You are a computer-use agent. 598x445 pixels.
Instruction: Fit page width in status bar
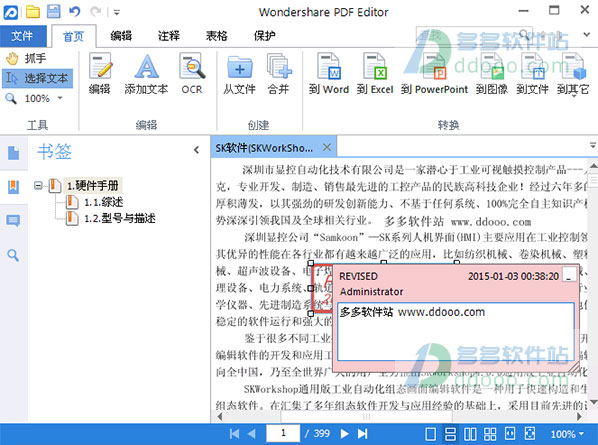[x=510, y=434]
